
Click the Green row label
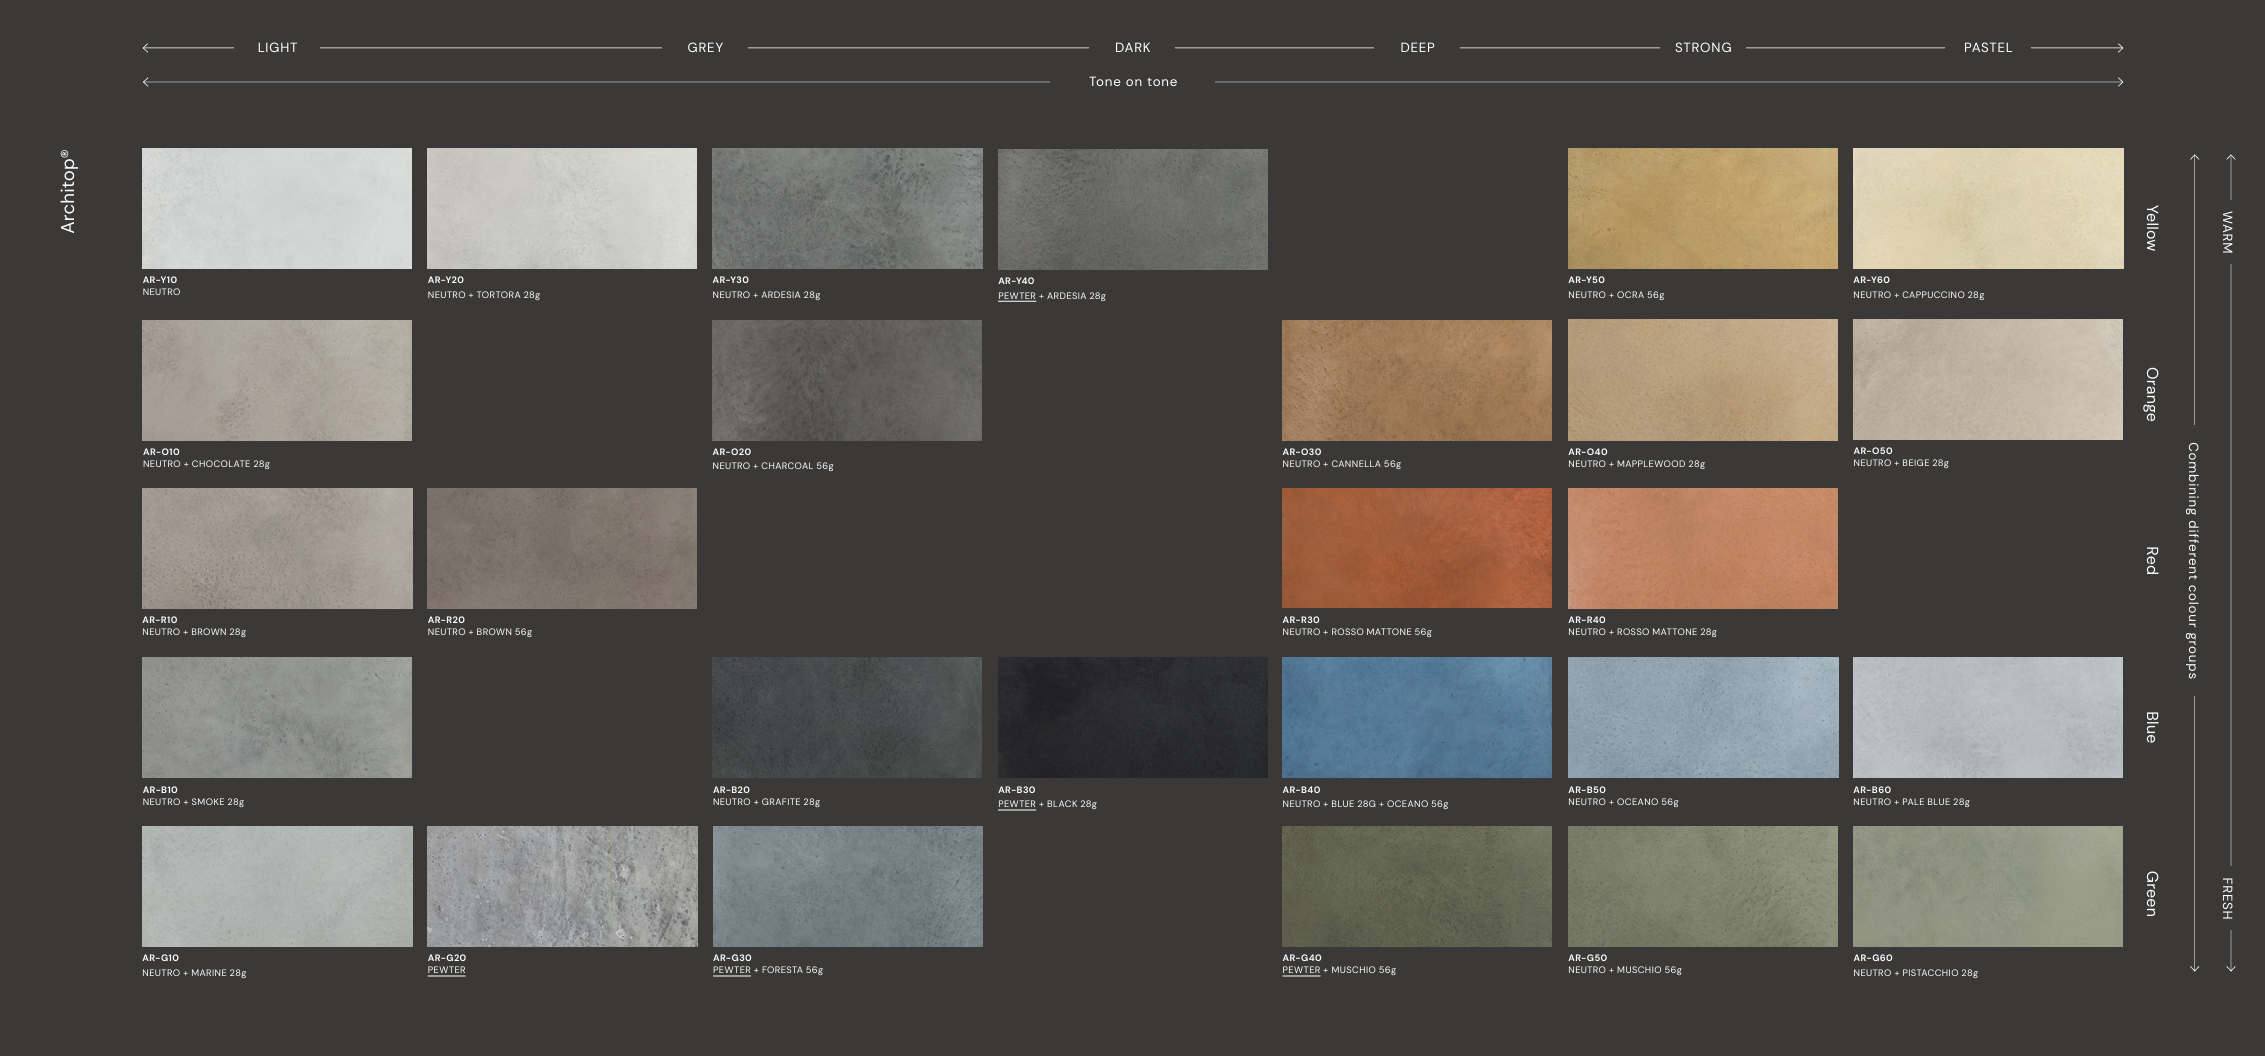point(2151,894)
